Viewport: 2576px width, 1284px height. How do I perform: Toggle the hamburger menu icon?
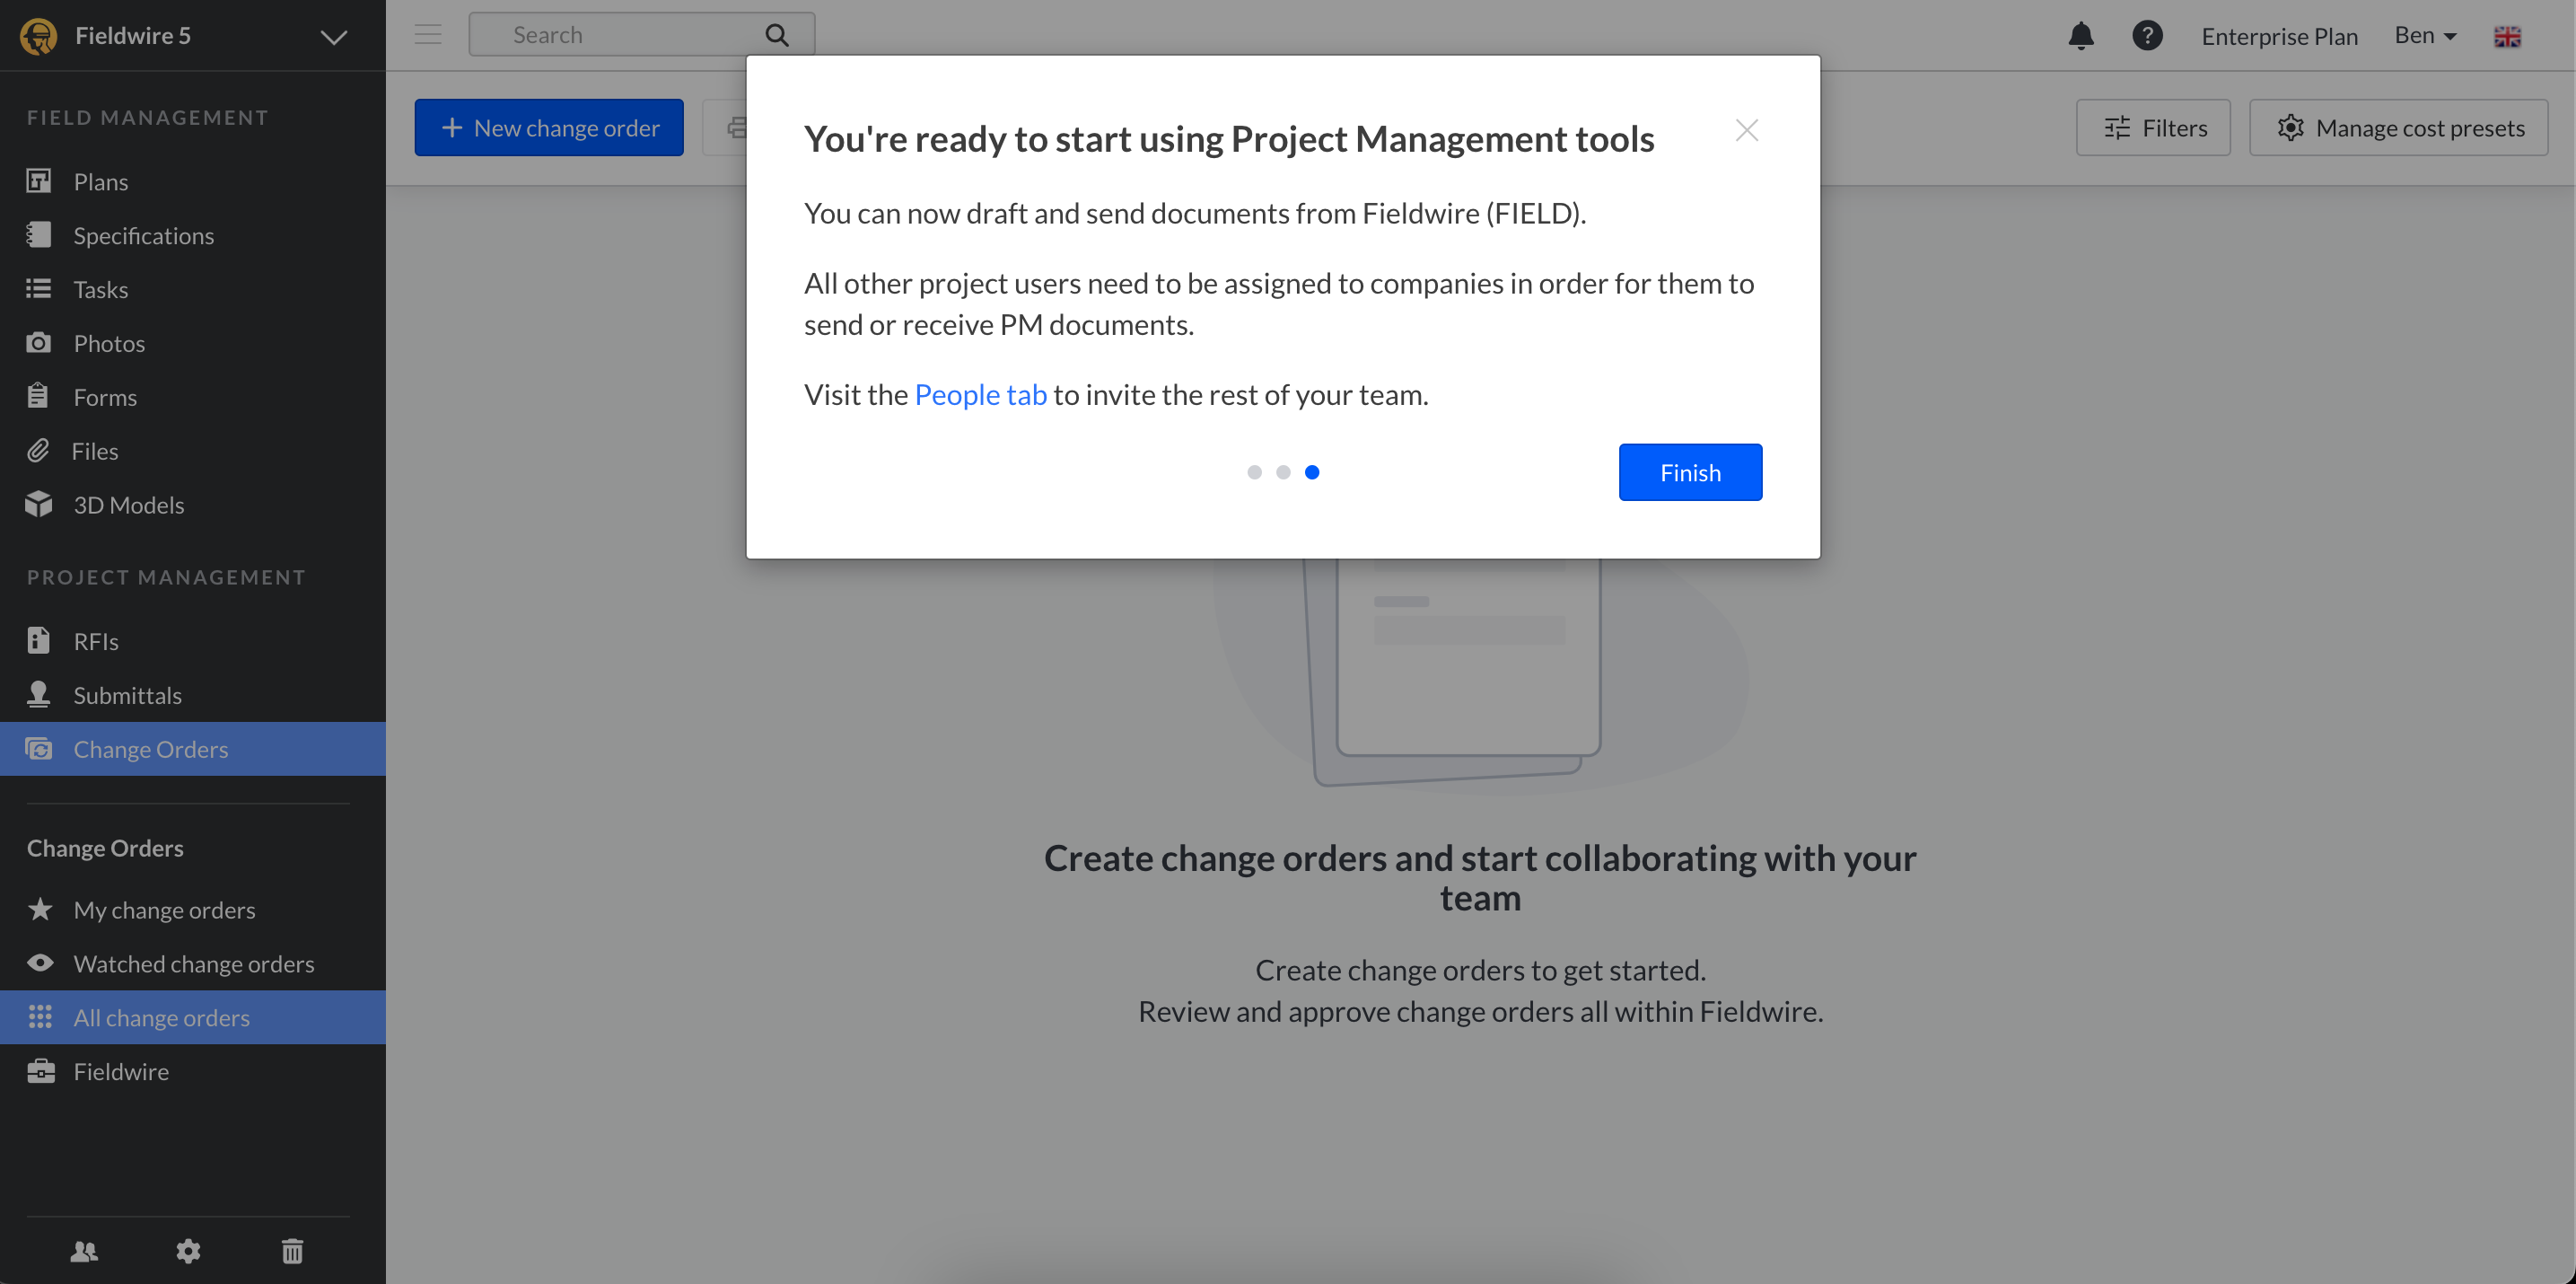[x=428, y=35]
